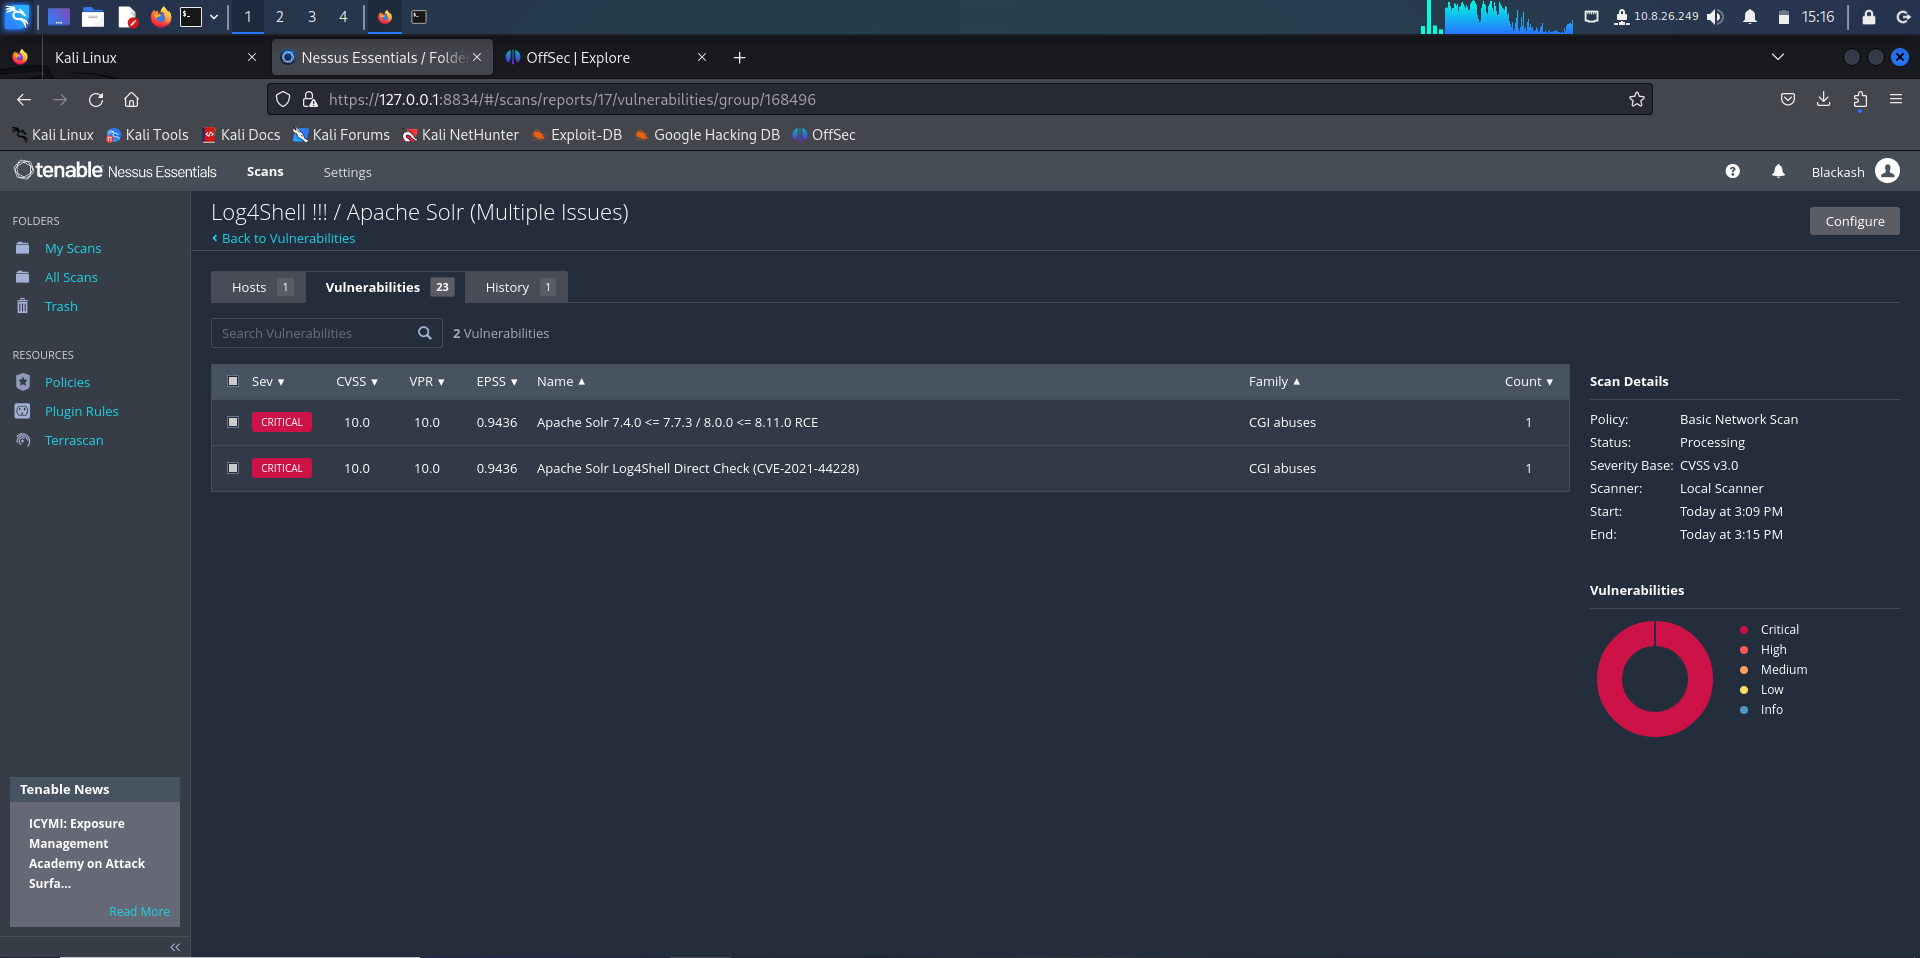This screenshot has width=1920, height=958.
Task: Sort vulnerabilities by Name column
Action: point(561,381)
